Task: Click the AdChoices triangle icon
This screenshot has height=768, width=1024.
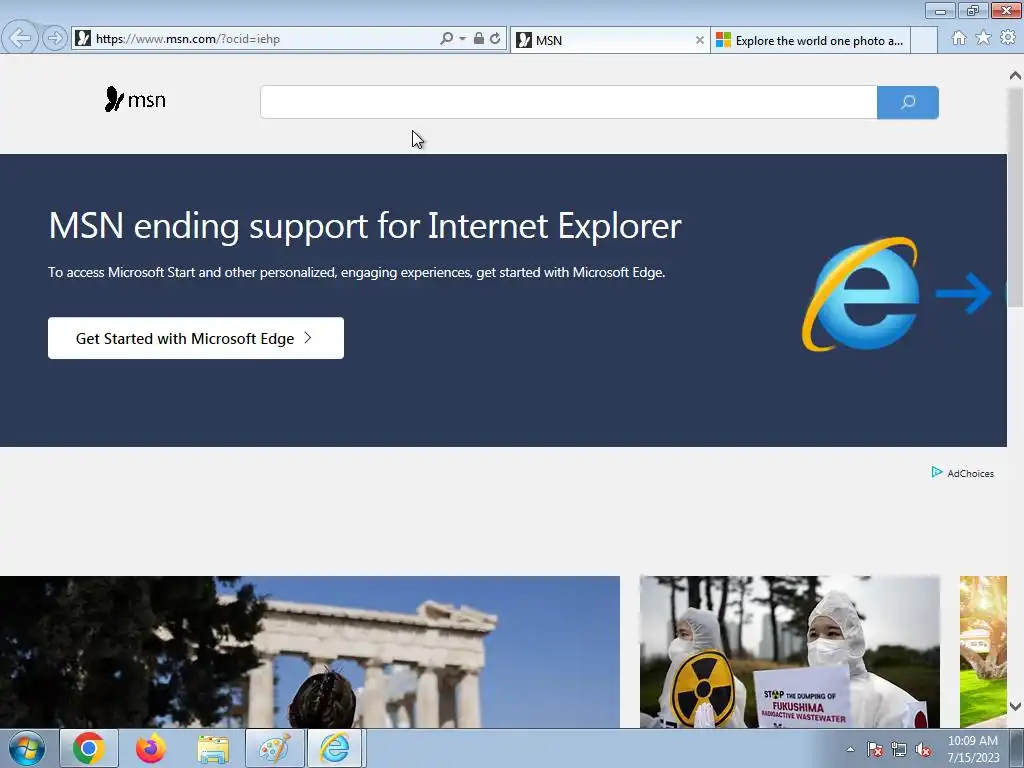Action: [936, 472]
